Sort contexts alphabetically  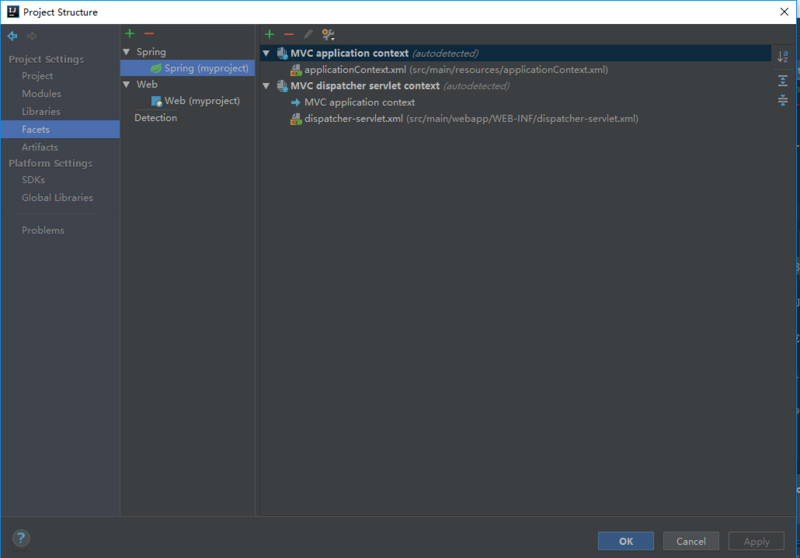pos(783,56)
